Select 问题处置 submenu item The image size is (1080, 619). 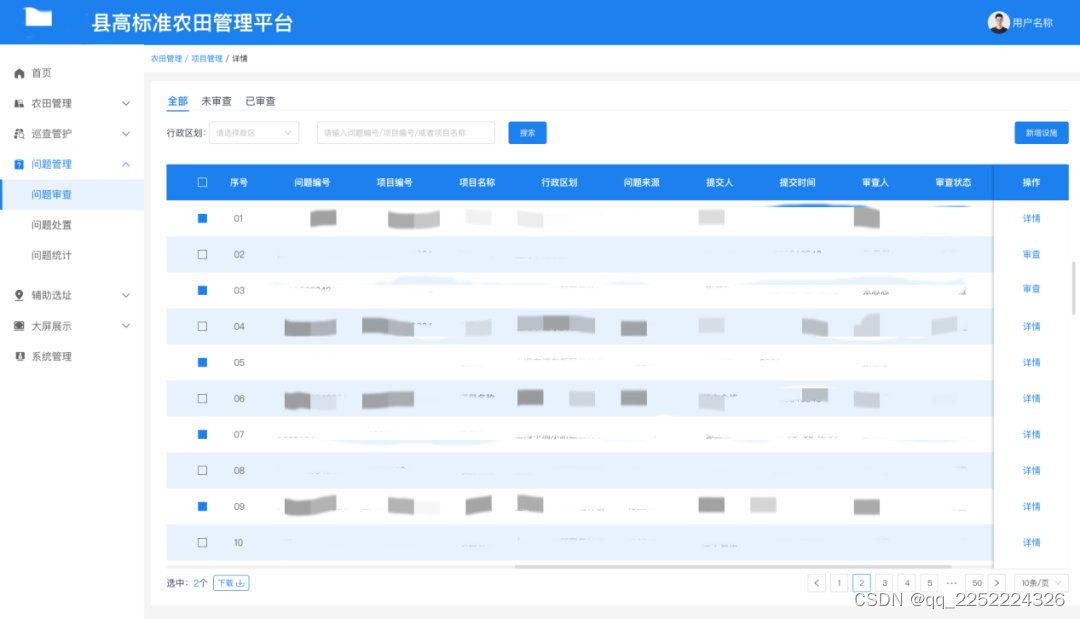click(52, 224)
